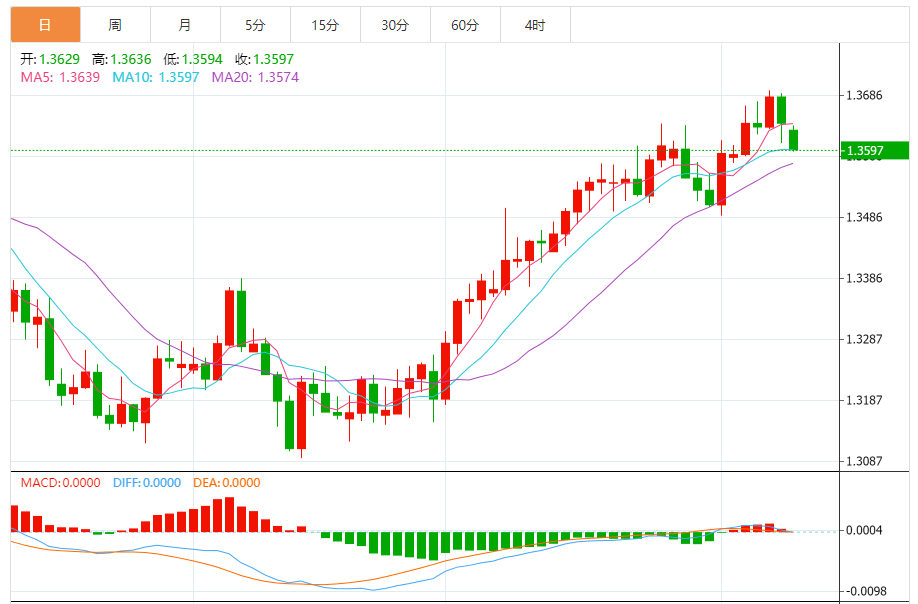Open the 5分 timeframe tab
918x604 pixels.
255,25
